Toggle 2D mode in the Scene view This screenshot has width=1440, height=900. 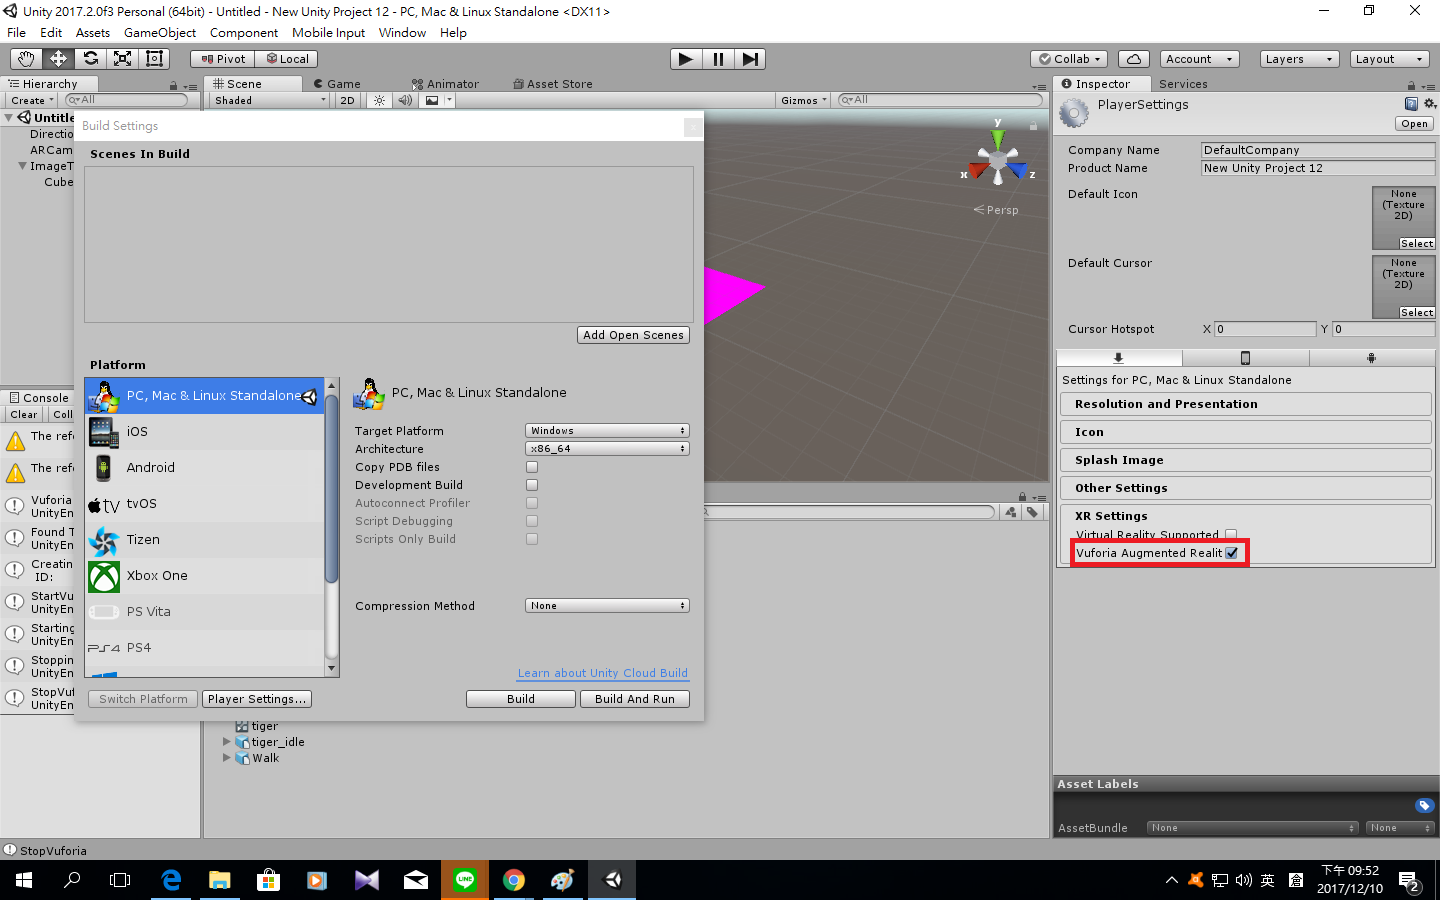click(x=347, y=100)
